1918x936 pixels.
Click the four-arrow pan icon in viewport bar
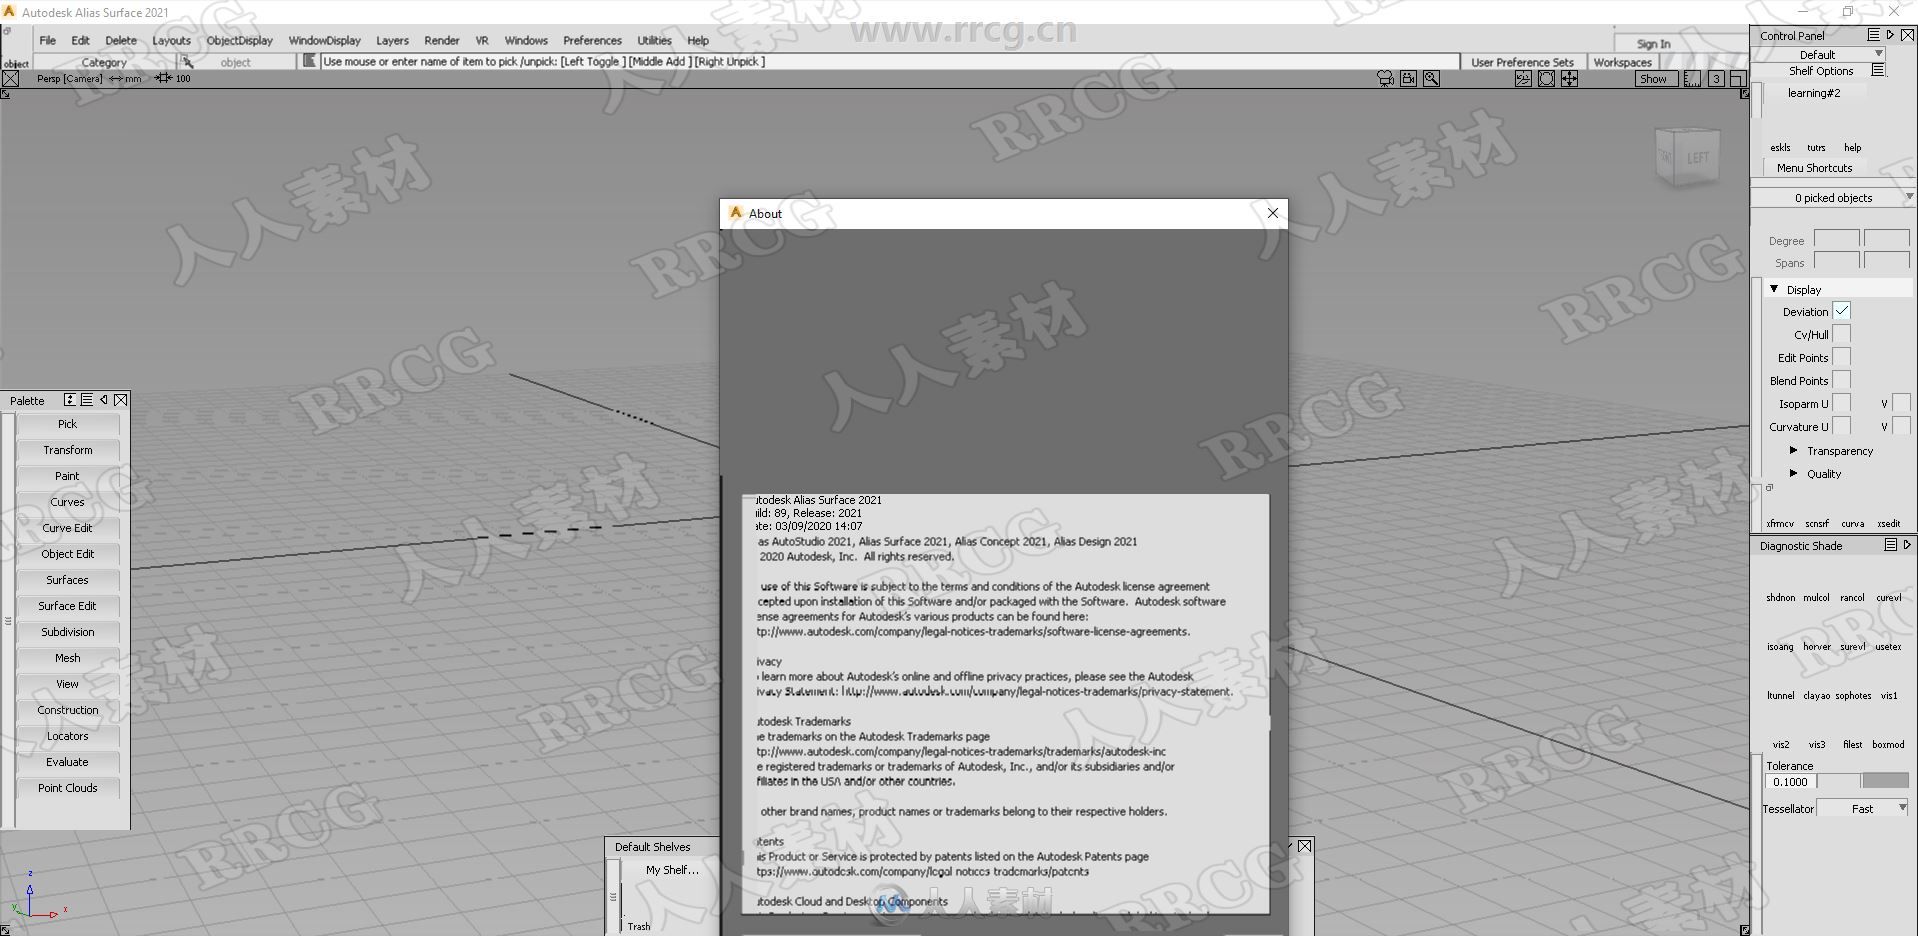1569,79
